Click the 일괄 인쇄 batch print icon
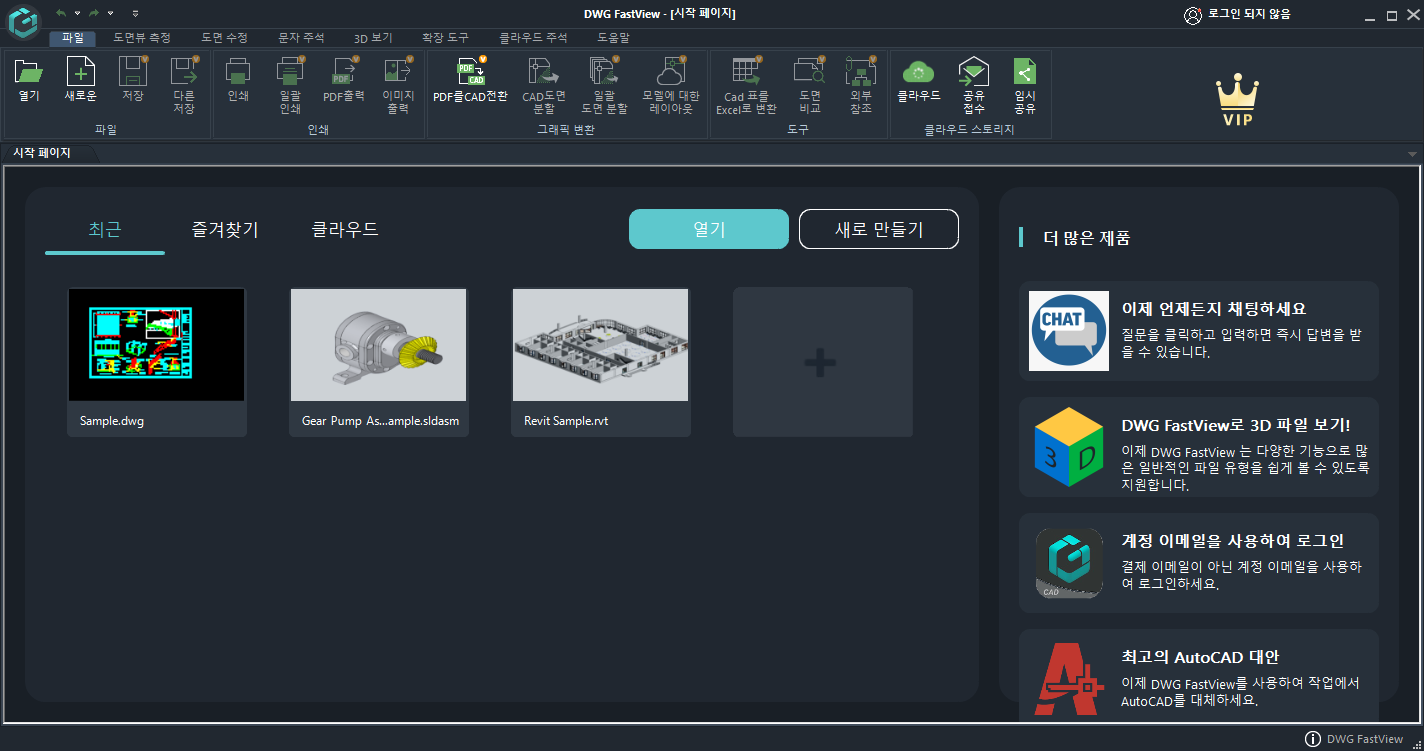The width and height of the screenshot is (1424, 751). (x=290, y=71)
